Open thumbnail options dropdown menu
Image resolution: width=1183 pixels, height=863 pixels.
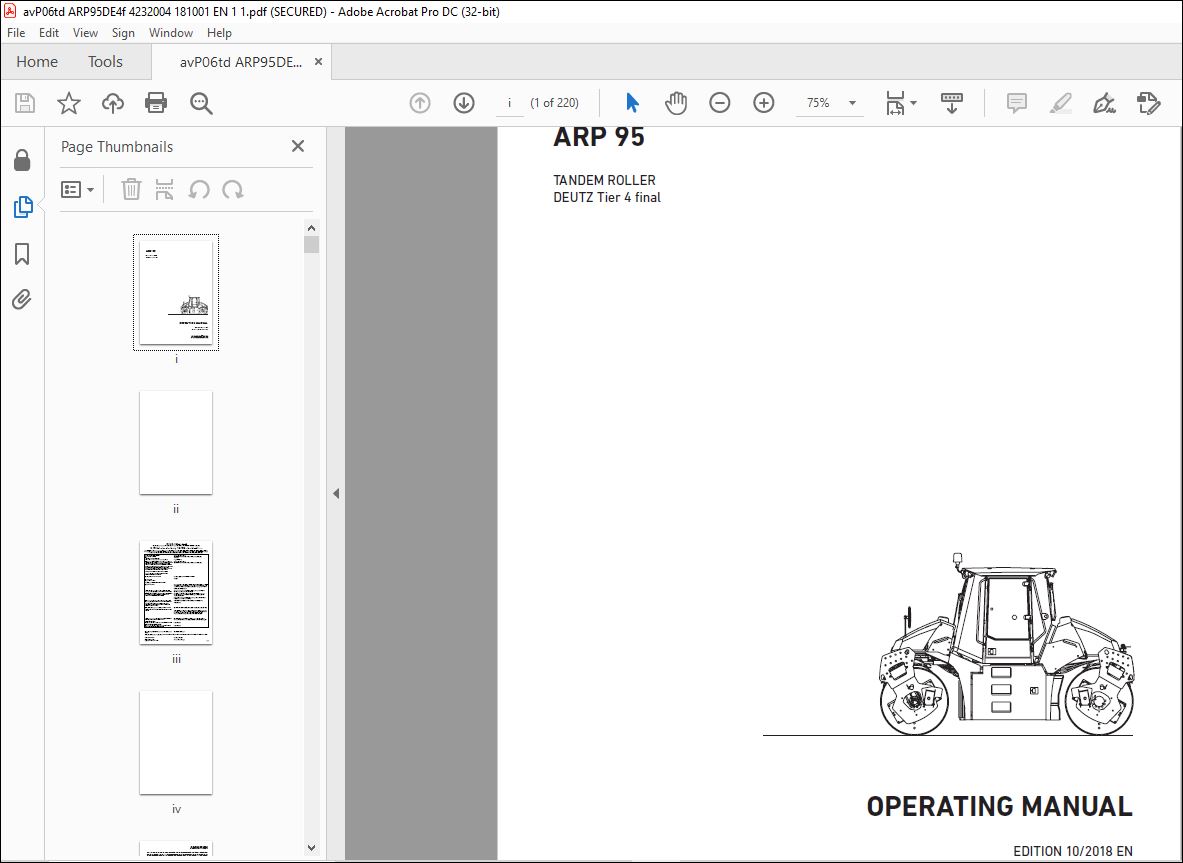click(77, 189)
